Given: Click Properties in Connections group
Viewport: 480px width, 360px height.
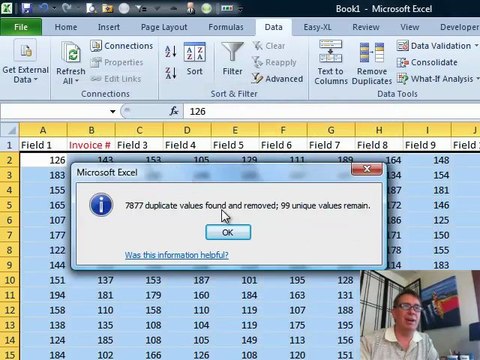Looking at the screenshot, I should click(117, 62).
